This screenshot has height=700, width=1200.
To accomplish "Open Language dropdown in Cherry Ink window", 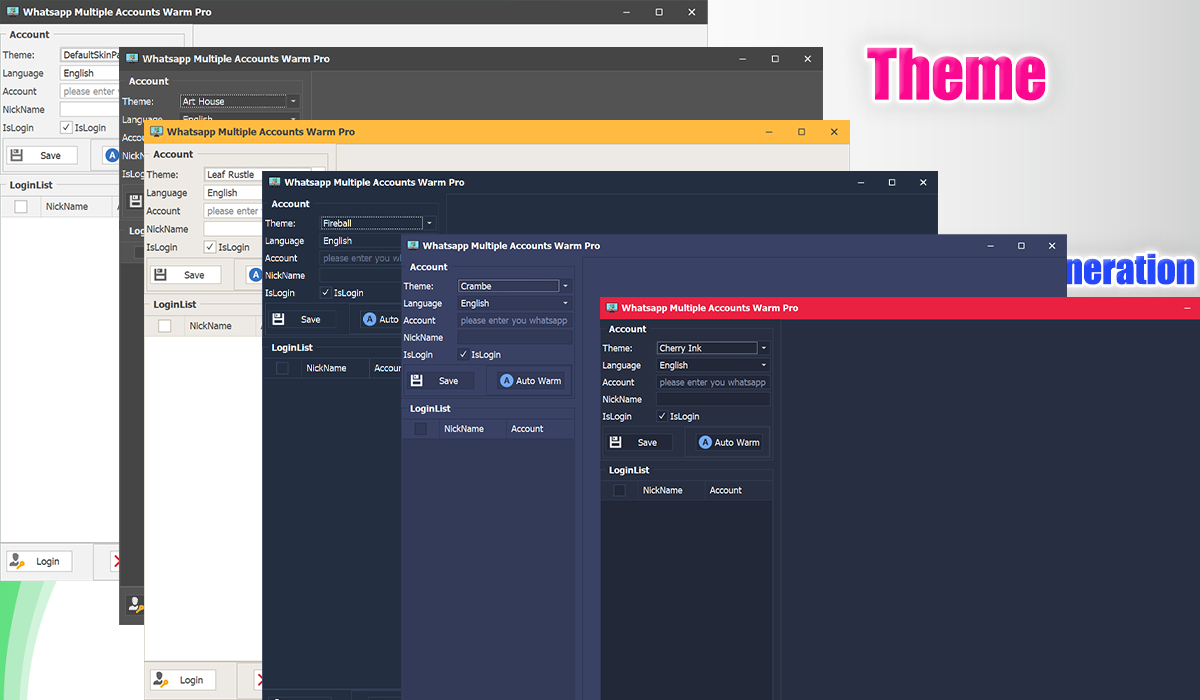I will click(x=713, y=365).
